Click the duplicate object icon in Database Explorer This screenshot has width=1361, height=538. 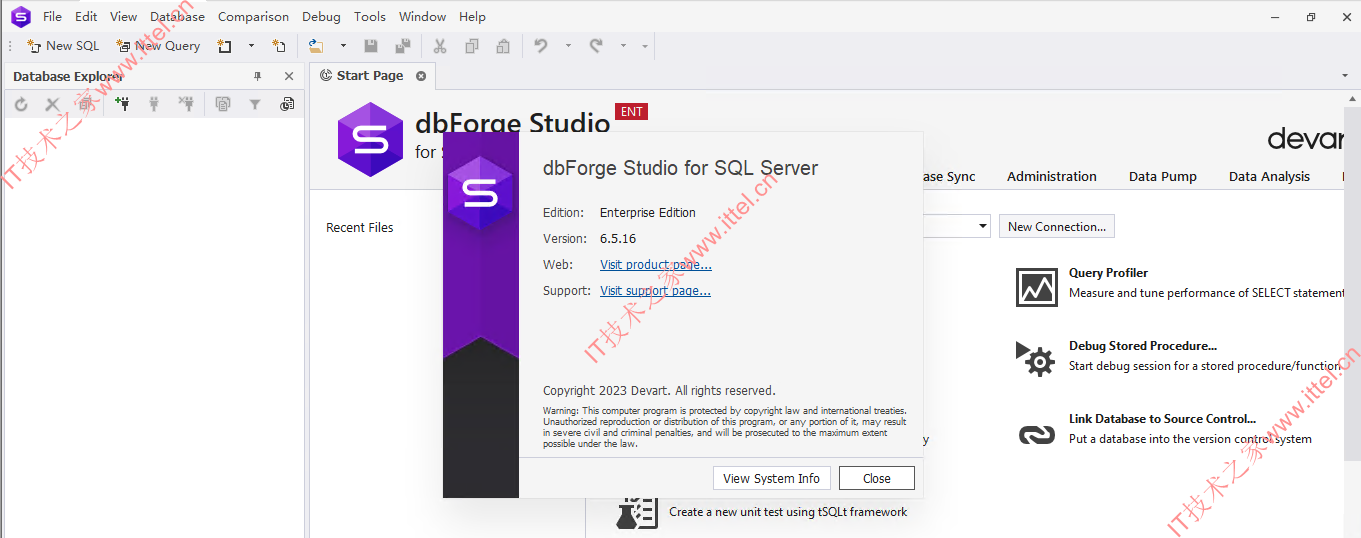click(223, 104)
